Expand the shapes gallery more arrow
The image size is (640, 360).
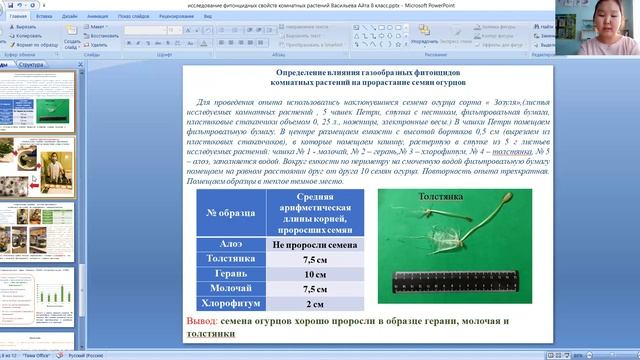[x=406, y=44]
